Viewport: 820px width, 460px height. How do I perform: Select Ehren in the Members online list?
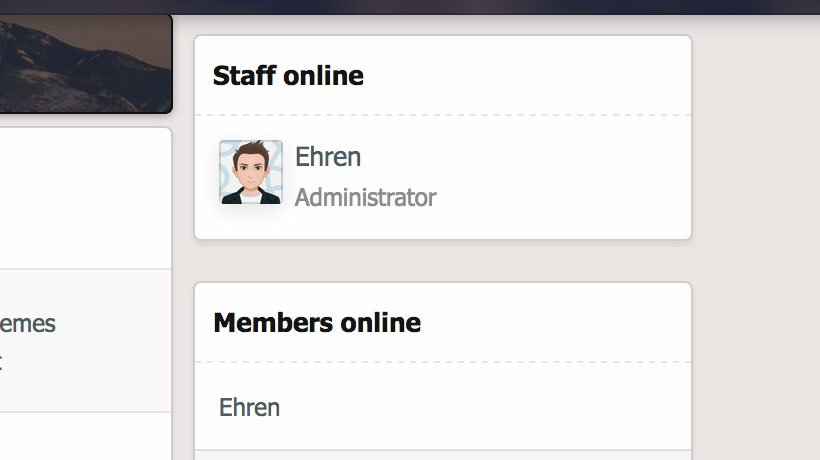coord(249,407)
